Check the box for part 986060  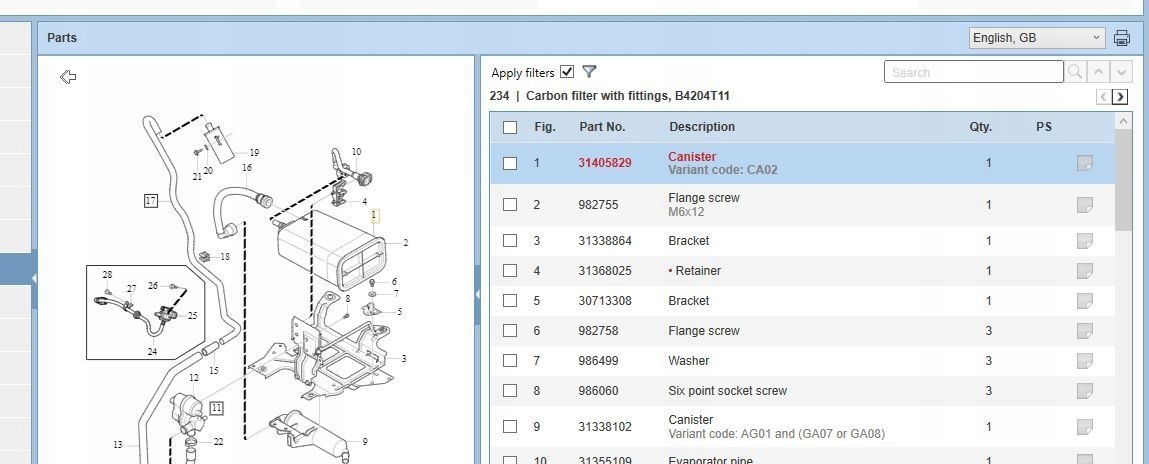click(x=510, y=391)
